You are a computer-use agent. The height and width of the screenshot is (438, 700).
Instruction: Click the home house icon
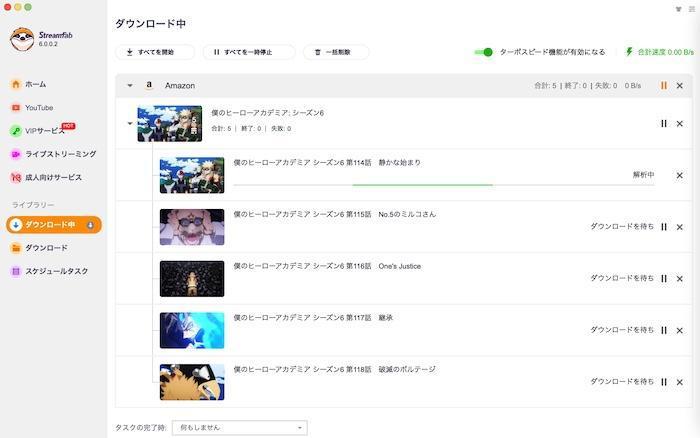(16, 84)
